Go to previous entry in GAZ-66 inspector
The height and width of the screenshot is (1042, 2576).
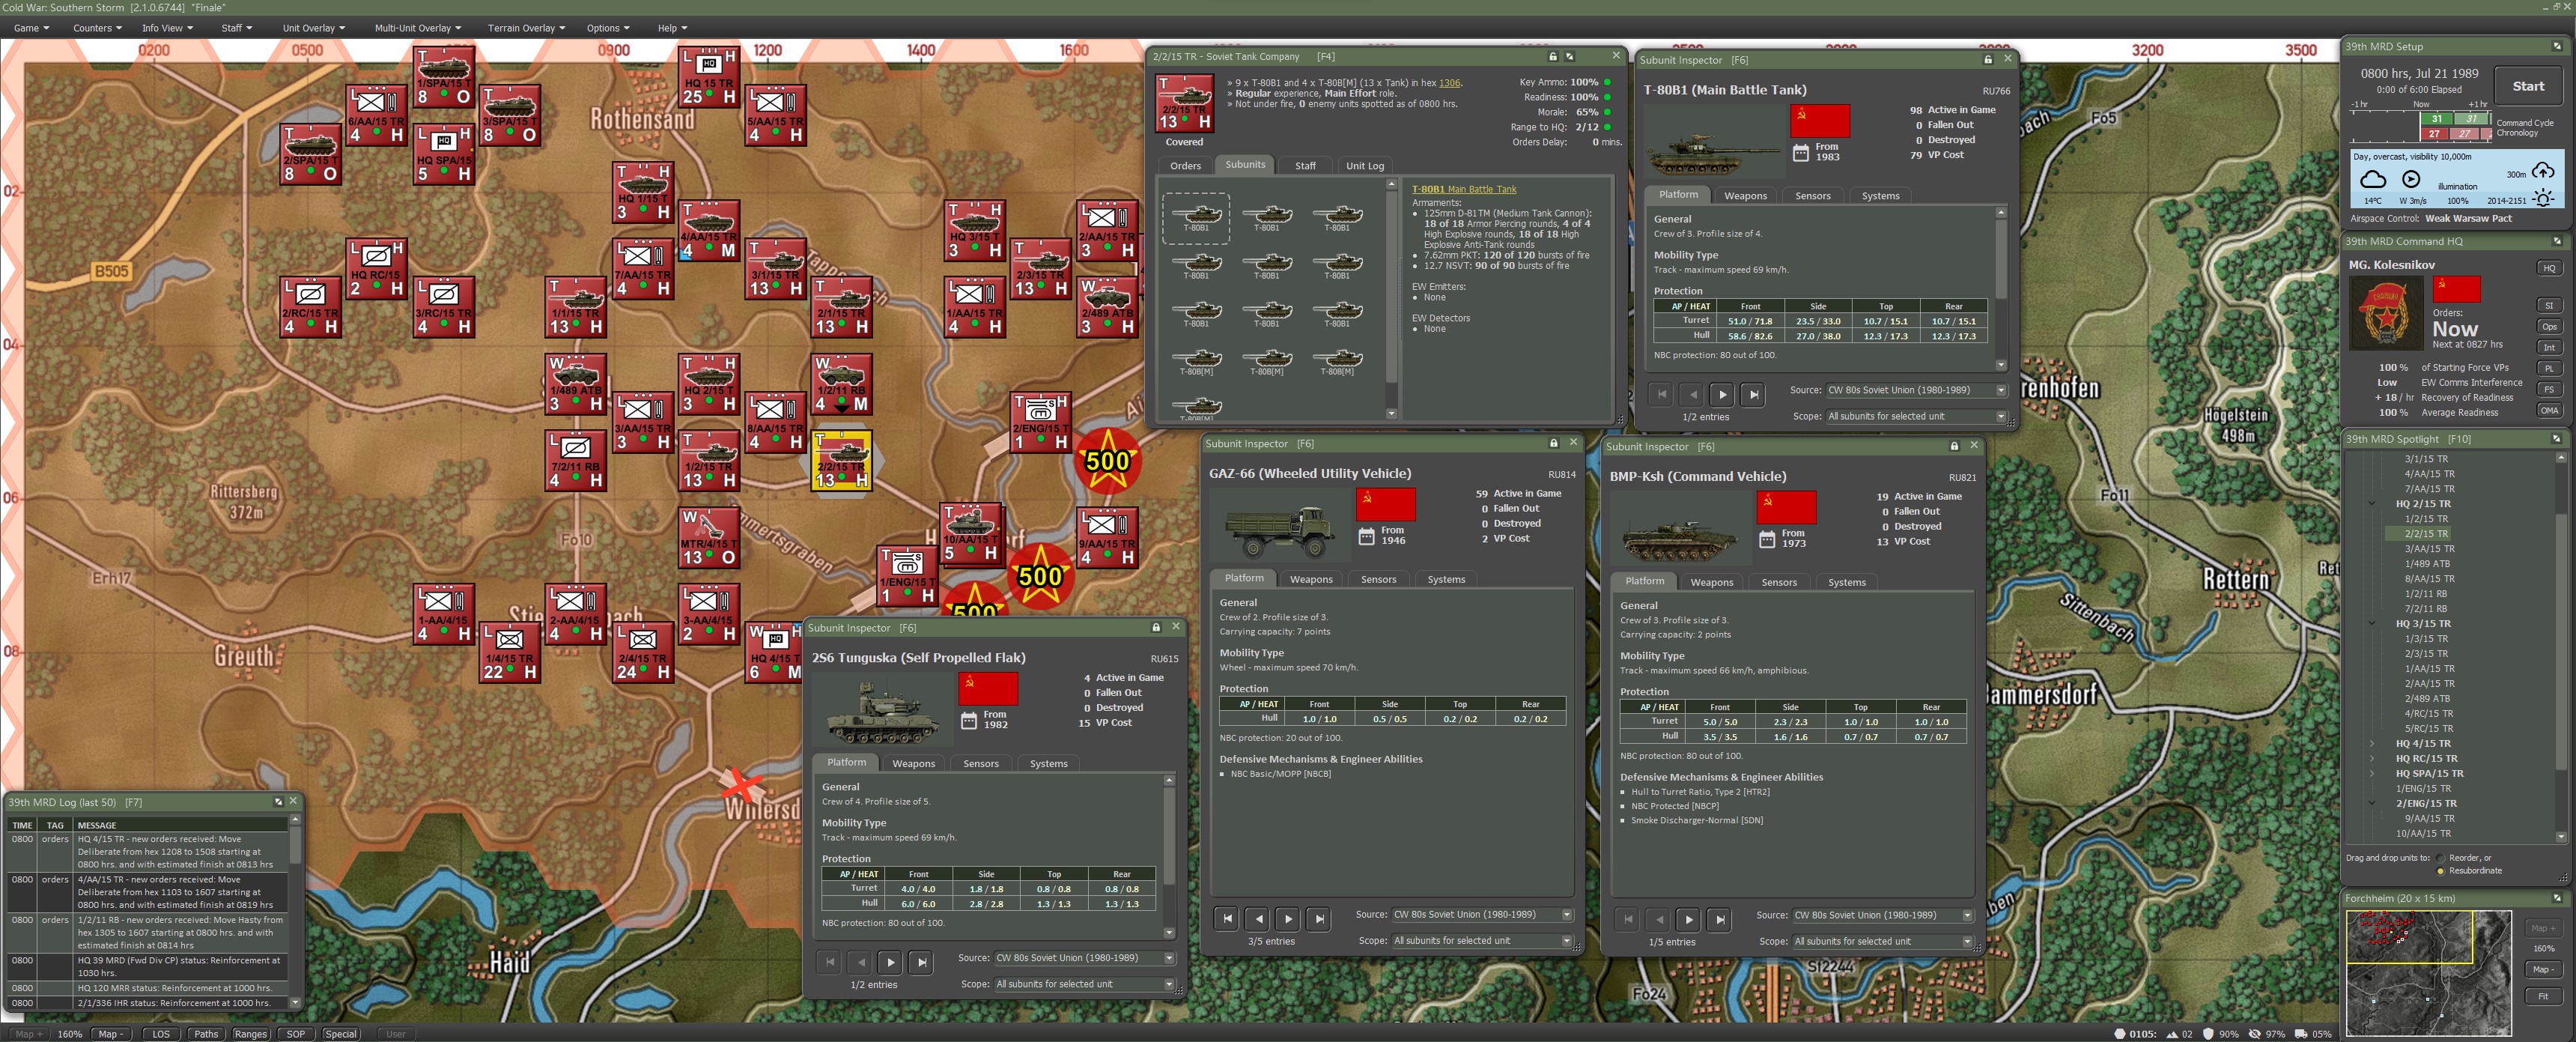point(1258,918)
